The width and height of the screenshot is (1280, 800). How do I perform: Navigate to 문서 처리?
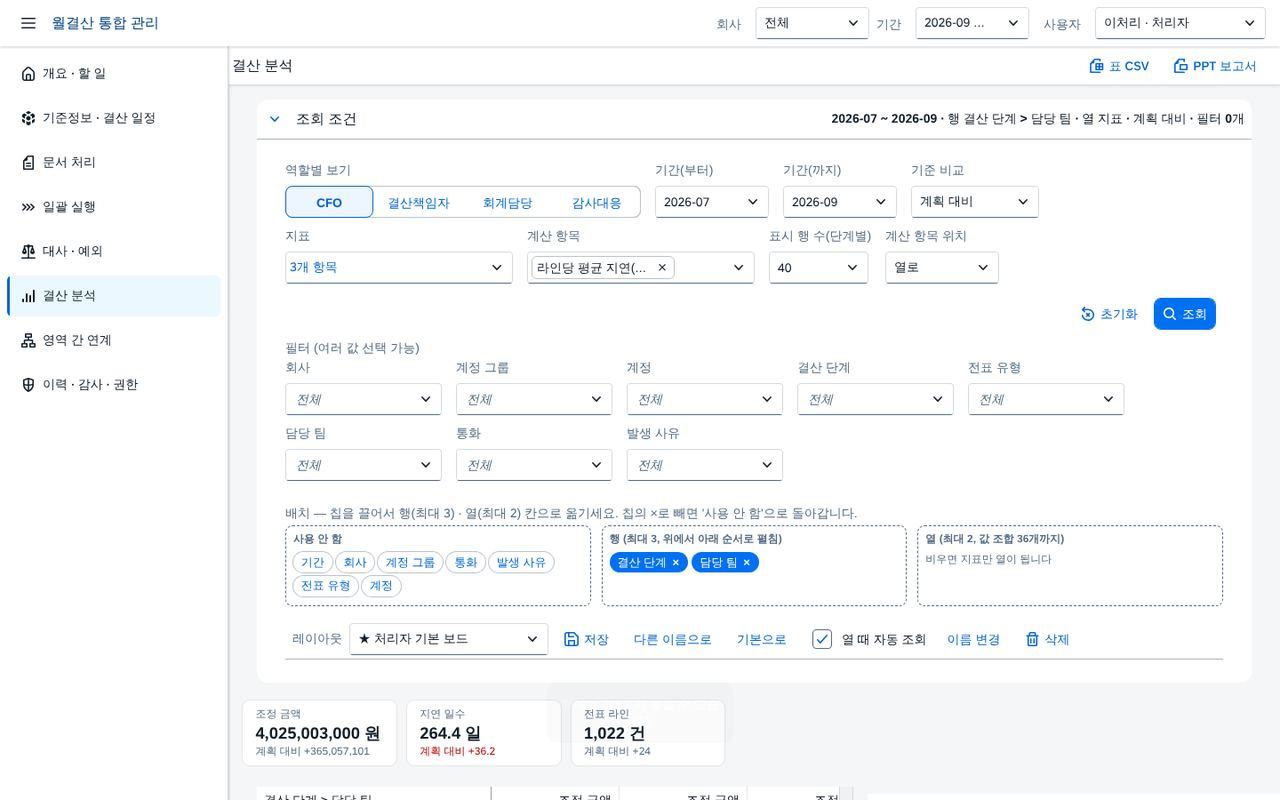[x=114, y=162]
